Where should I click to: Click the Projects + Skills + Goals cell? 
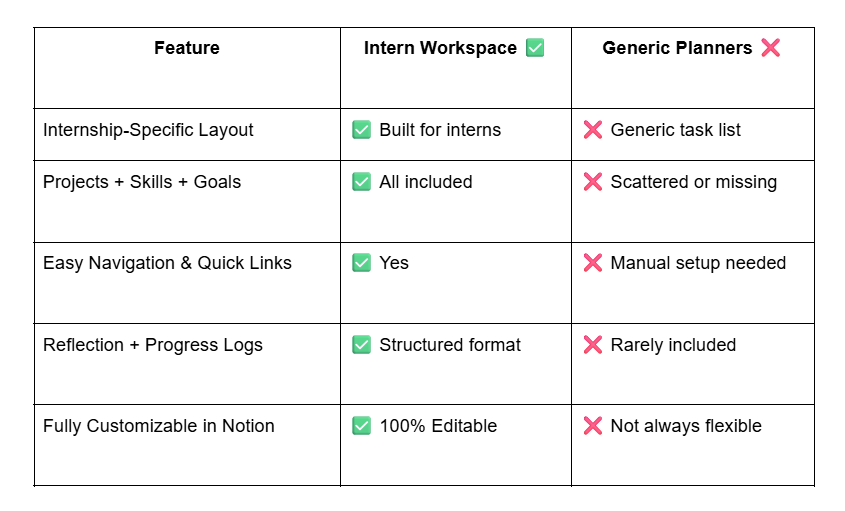pos(142,182)
